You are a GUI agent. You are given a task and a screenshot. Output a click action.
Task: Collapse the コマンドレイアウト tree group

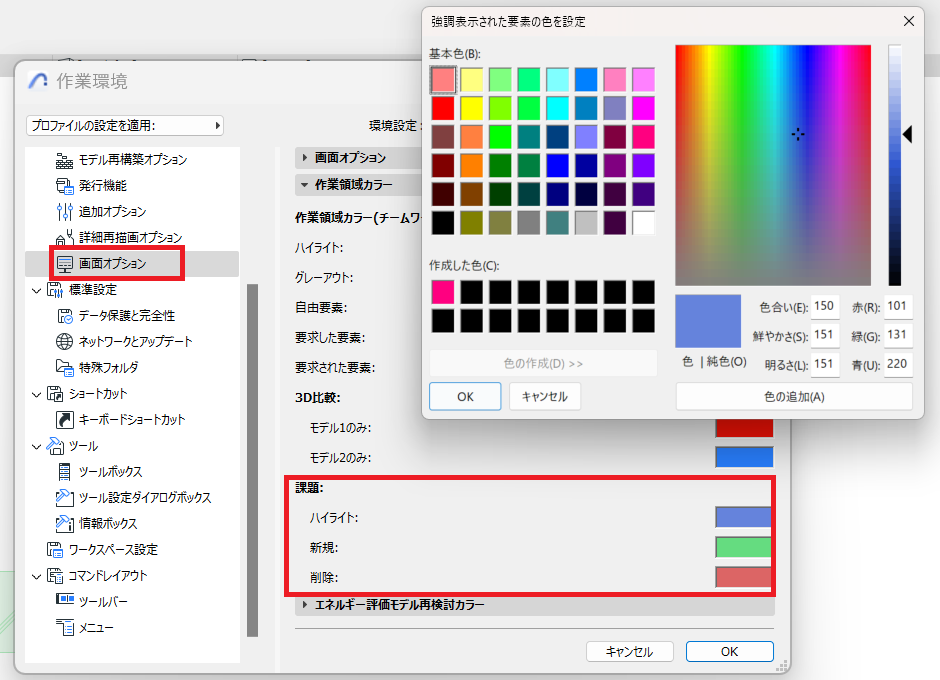point(37,576)
